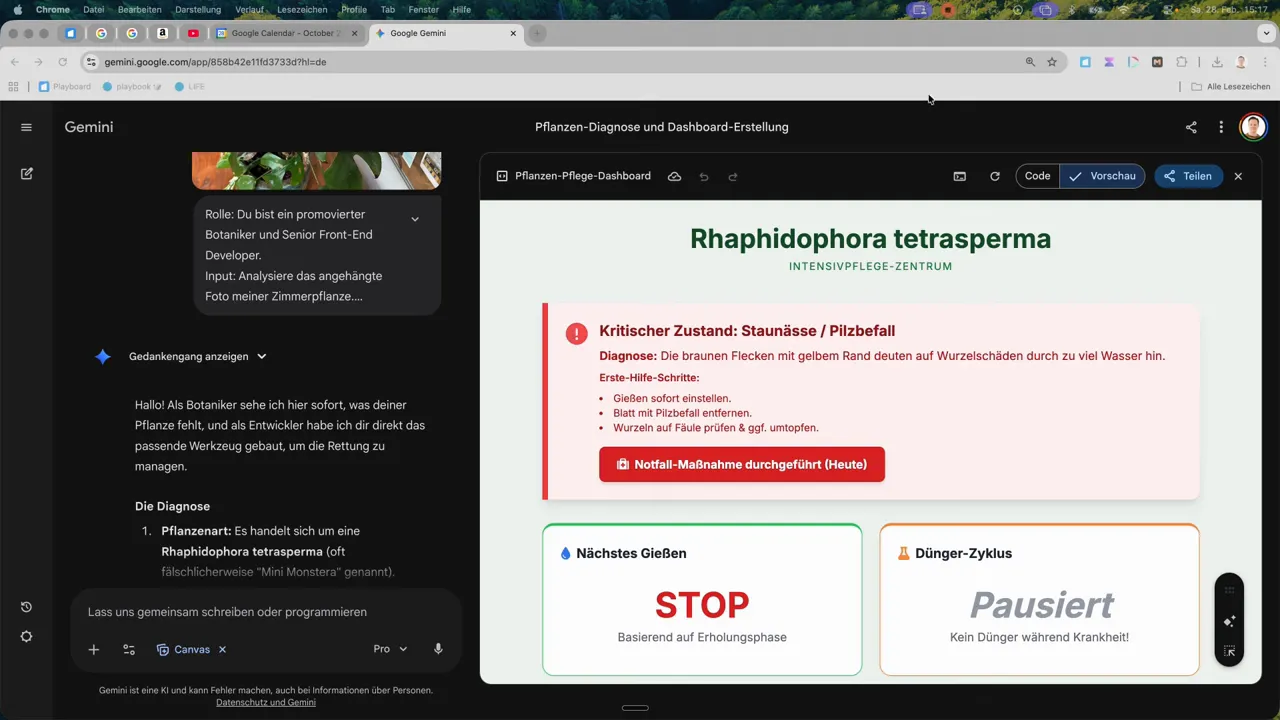Open the attached plant photo thumbnail

pyautogui.click(x=316, y=170)
